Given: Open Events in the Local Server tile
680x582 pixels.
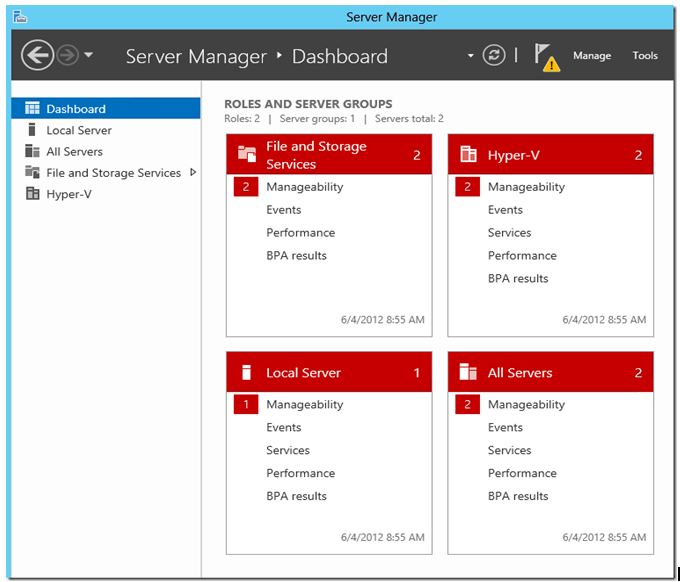Looking at the screenshot, I should pos(284,428).
